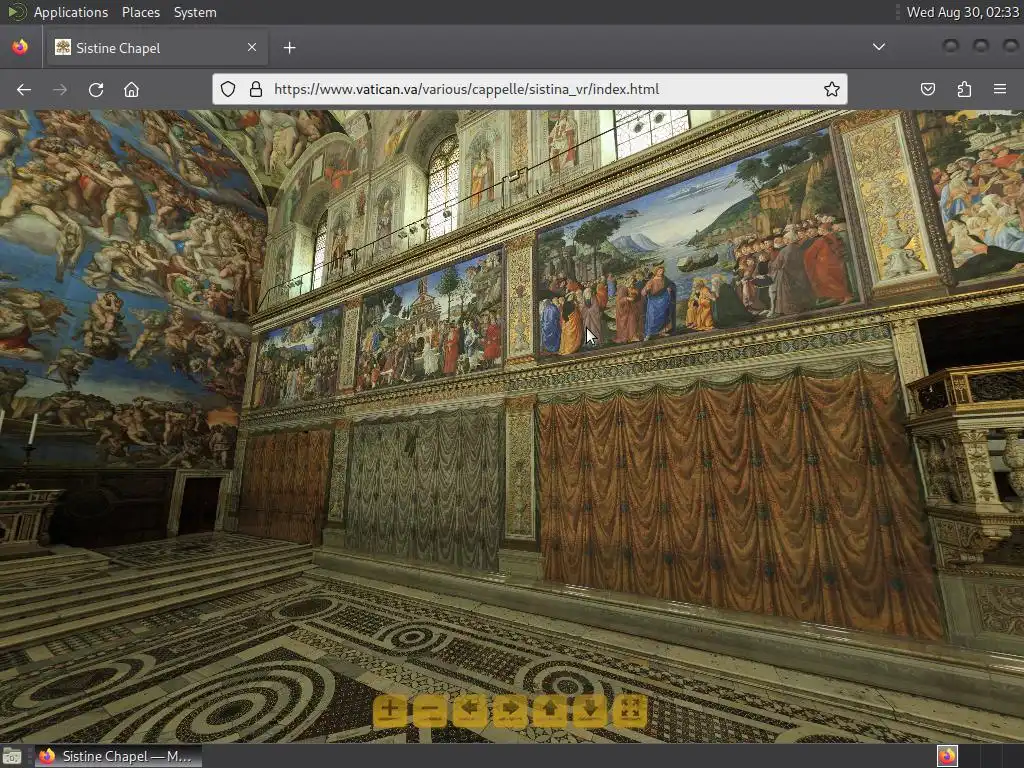Close the Sistine Chapel tab
1024x768 pixels.
(x=252, y=47)
